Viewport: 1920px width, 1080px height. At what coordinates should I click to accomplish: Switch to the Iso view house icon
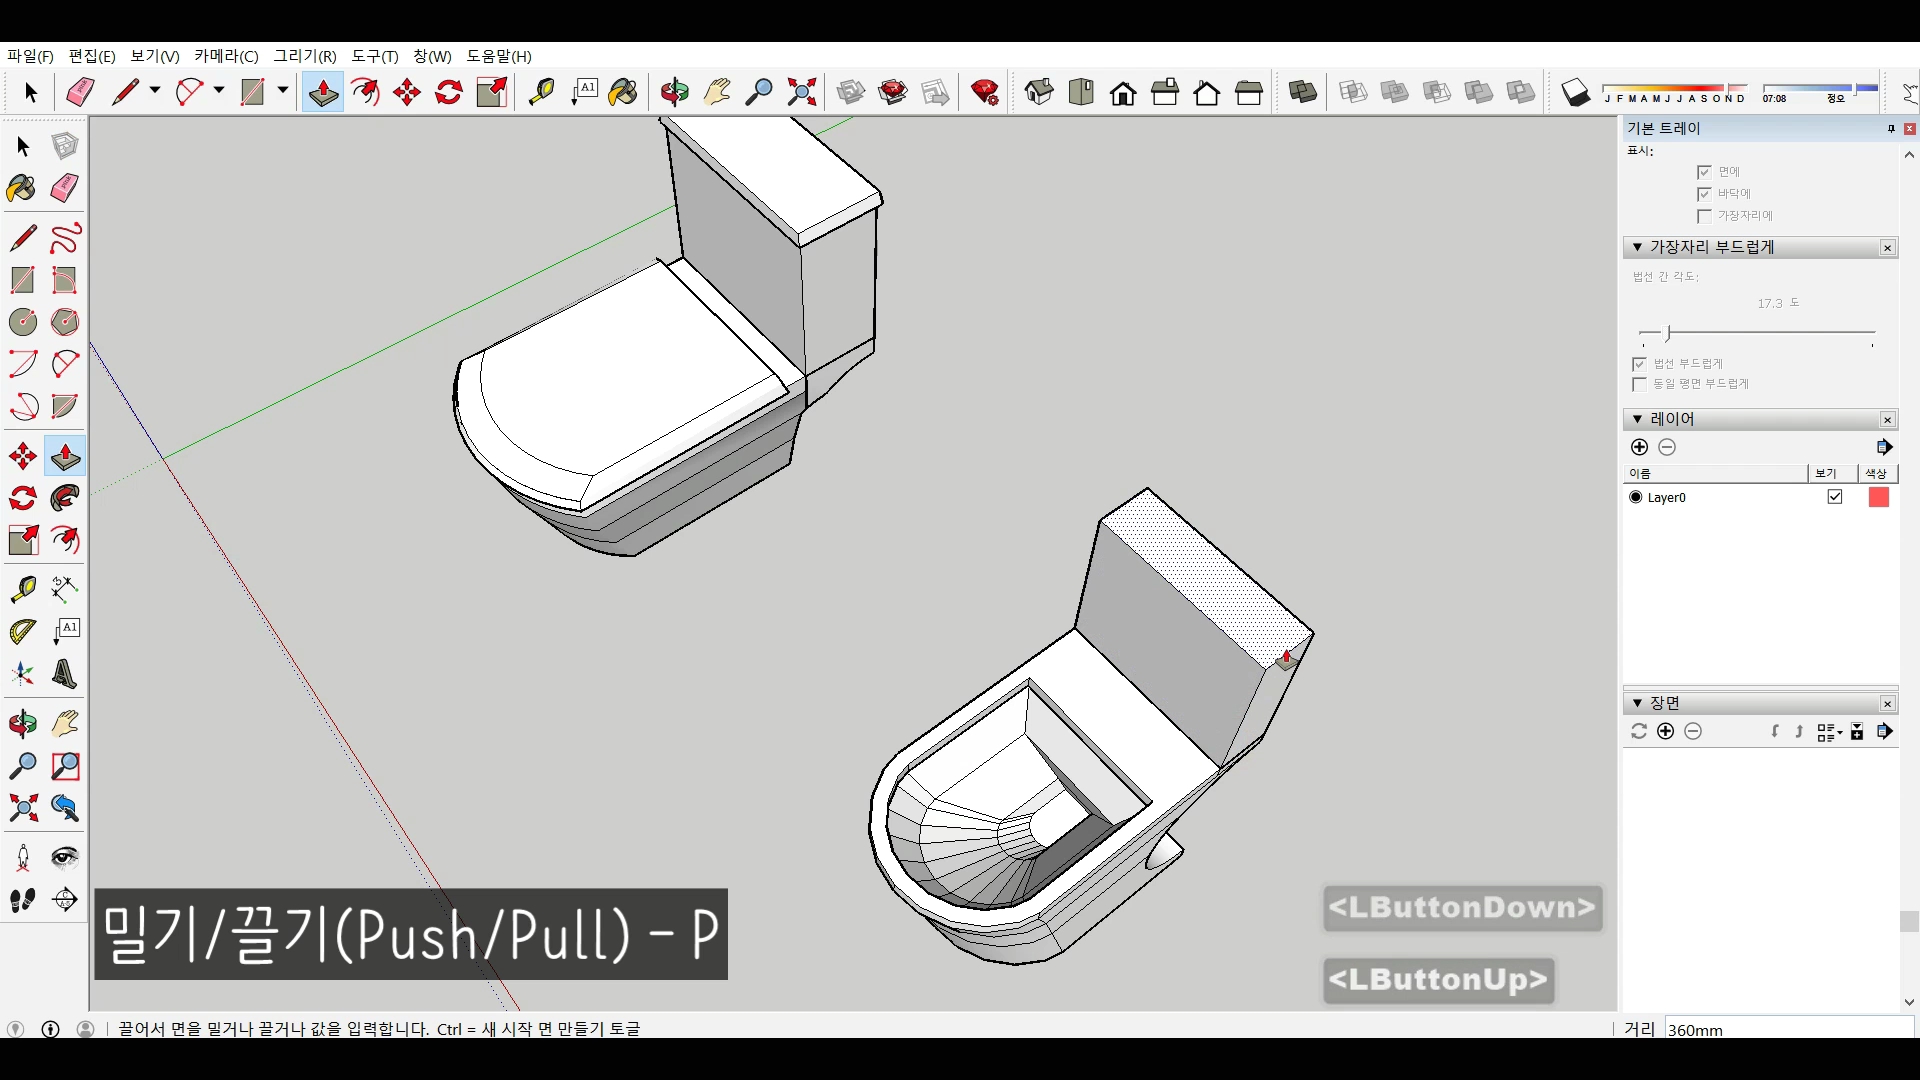(1039, 93)
